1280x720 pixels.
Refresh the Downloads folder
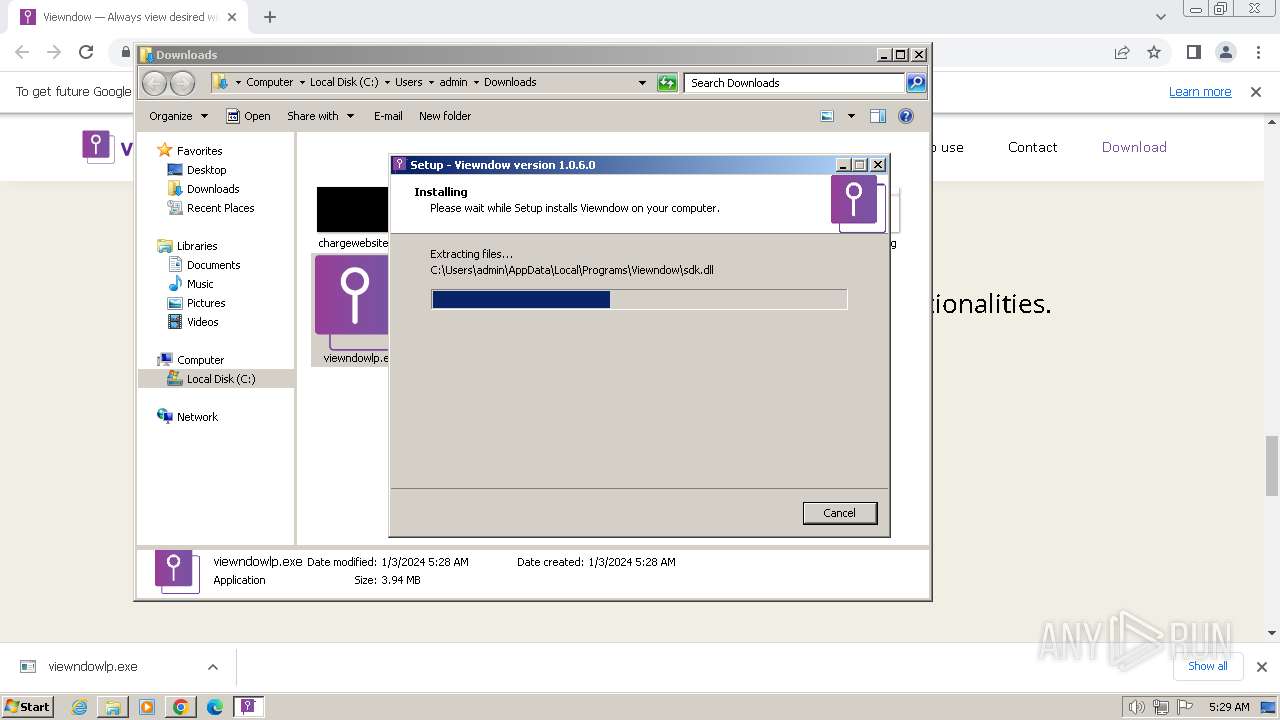coord(667,83)
